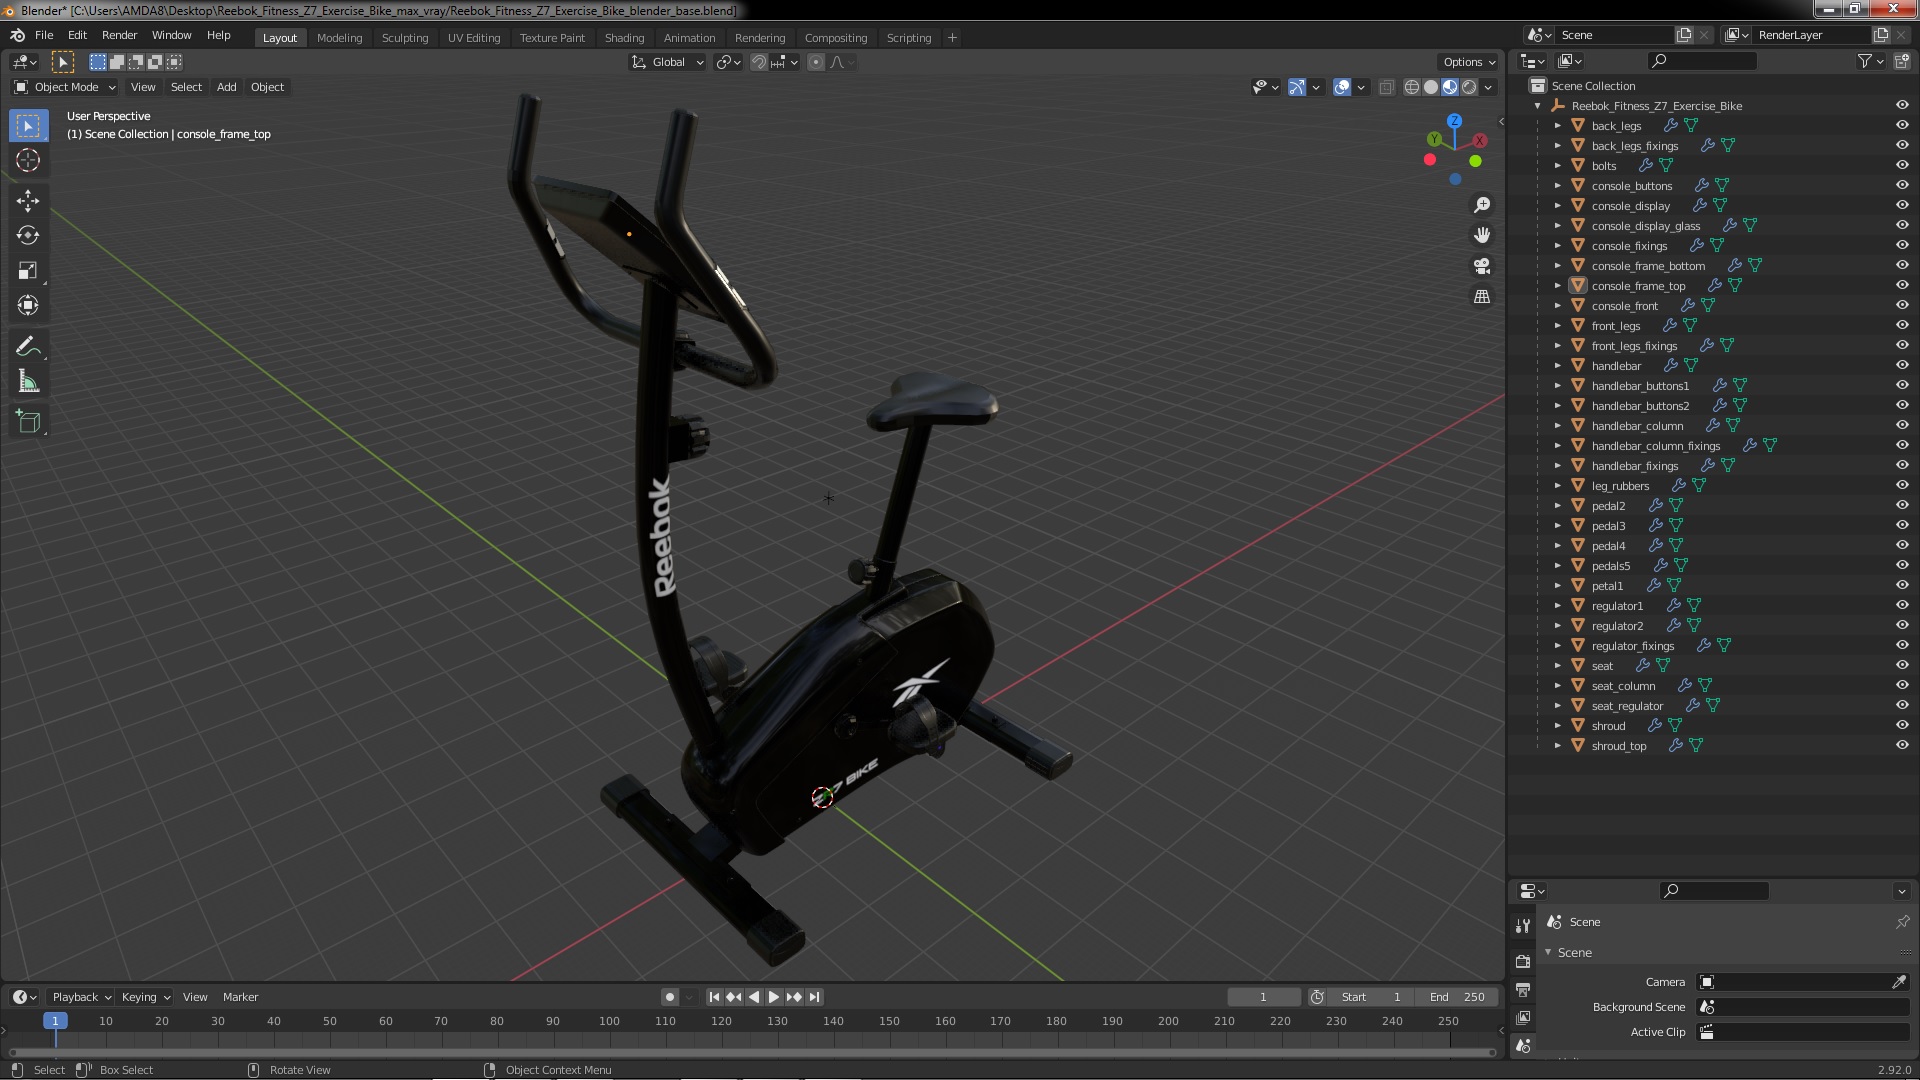Select the Add Cube tool

(x=28, y=422)
